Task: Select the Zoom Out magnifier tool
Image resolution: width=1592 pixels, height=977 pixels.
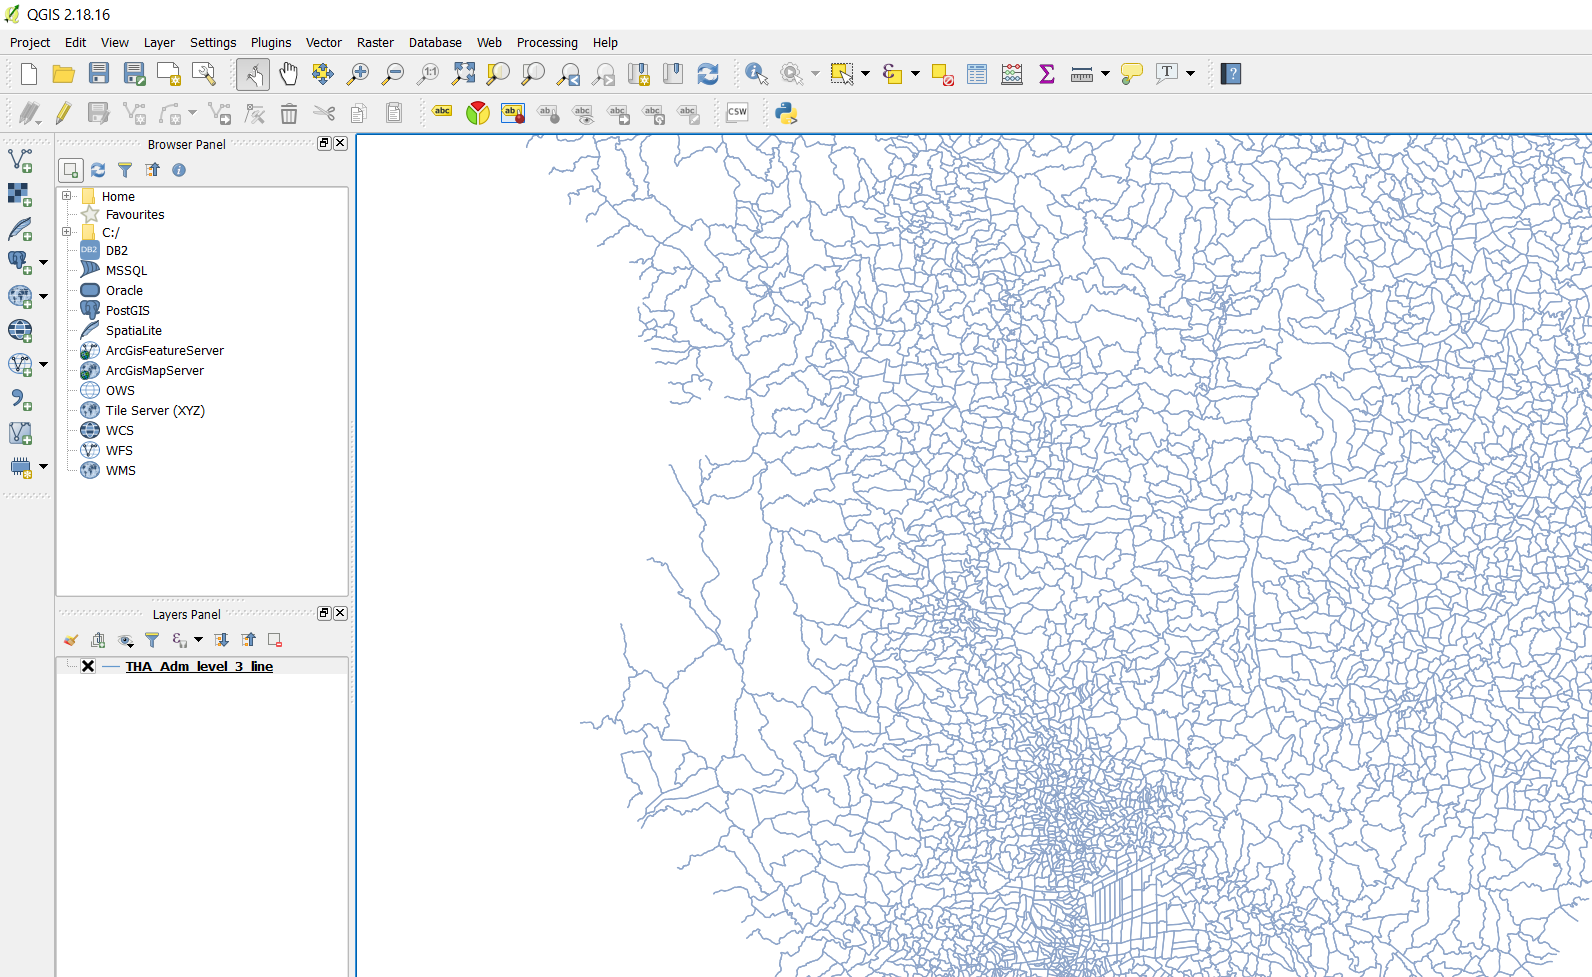Action: click(393, 74)
